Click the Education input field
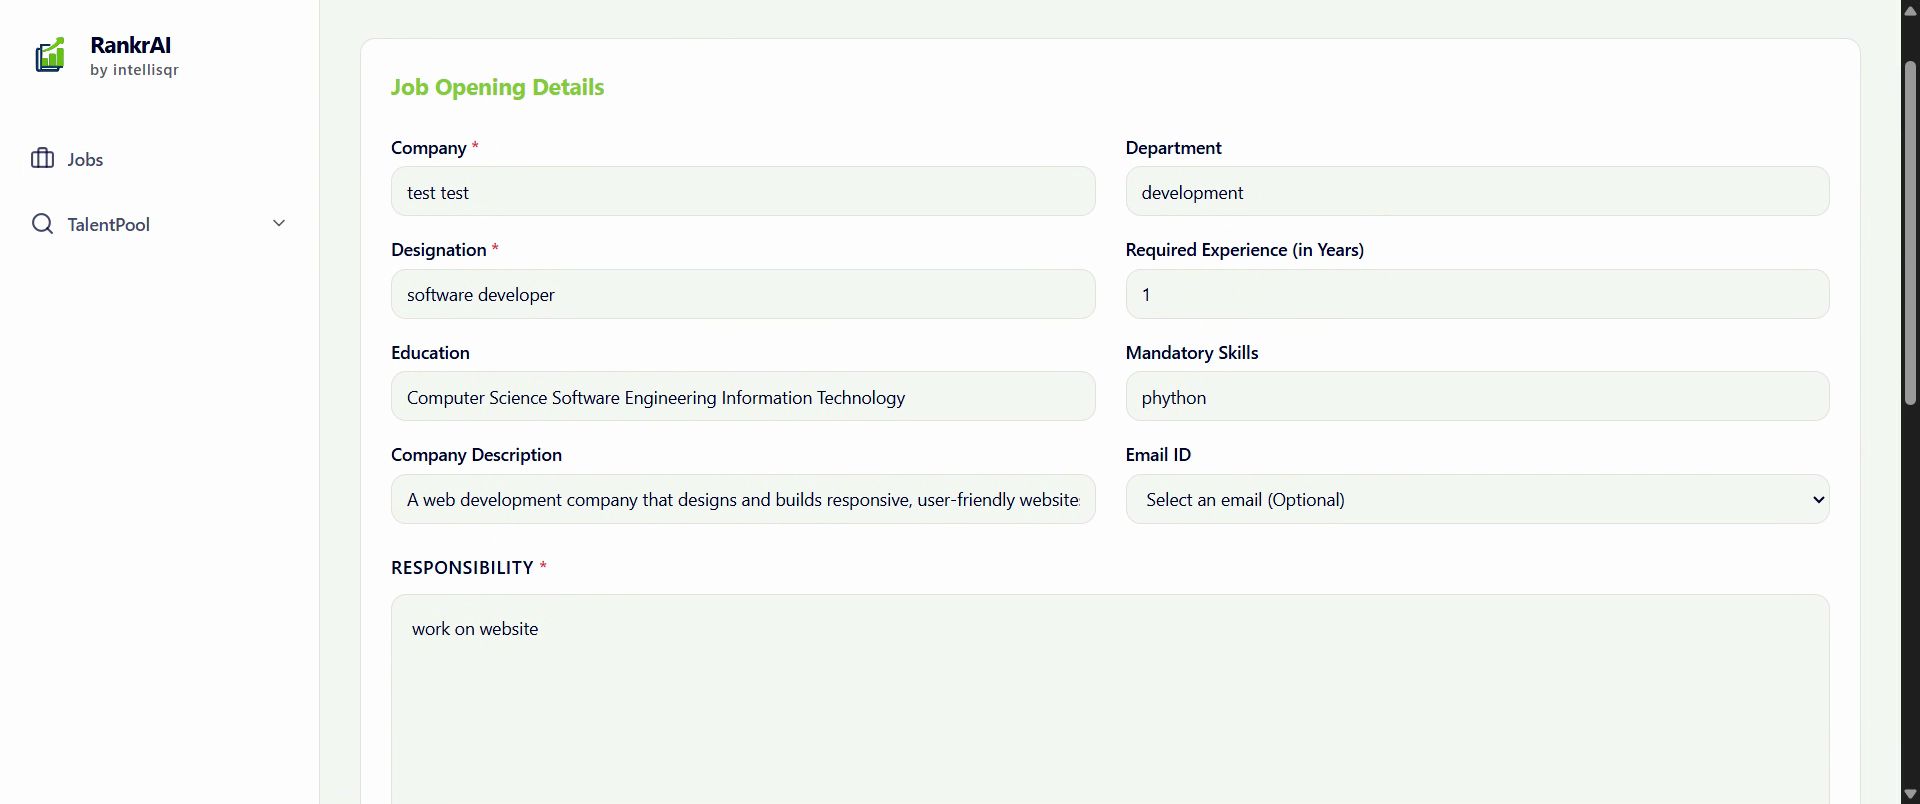The width and height of the screenshot is (1920, 804). [742, 397]
